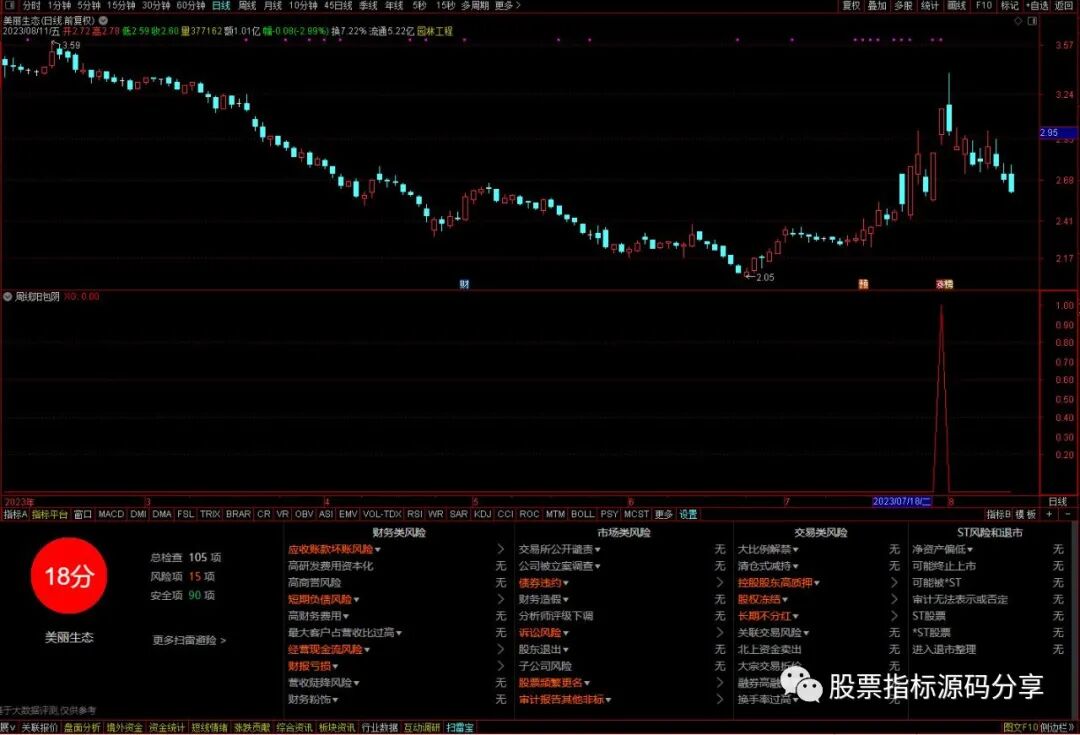Click the 周线阳包阴 indicator circle icon
This screenshot has width=1080, height=735.
8,297
